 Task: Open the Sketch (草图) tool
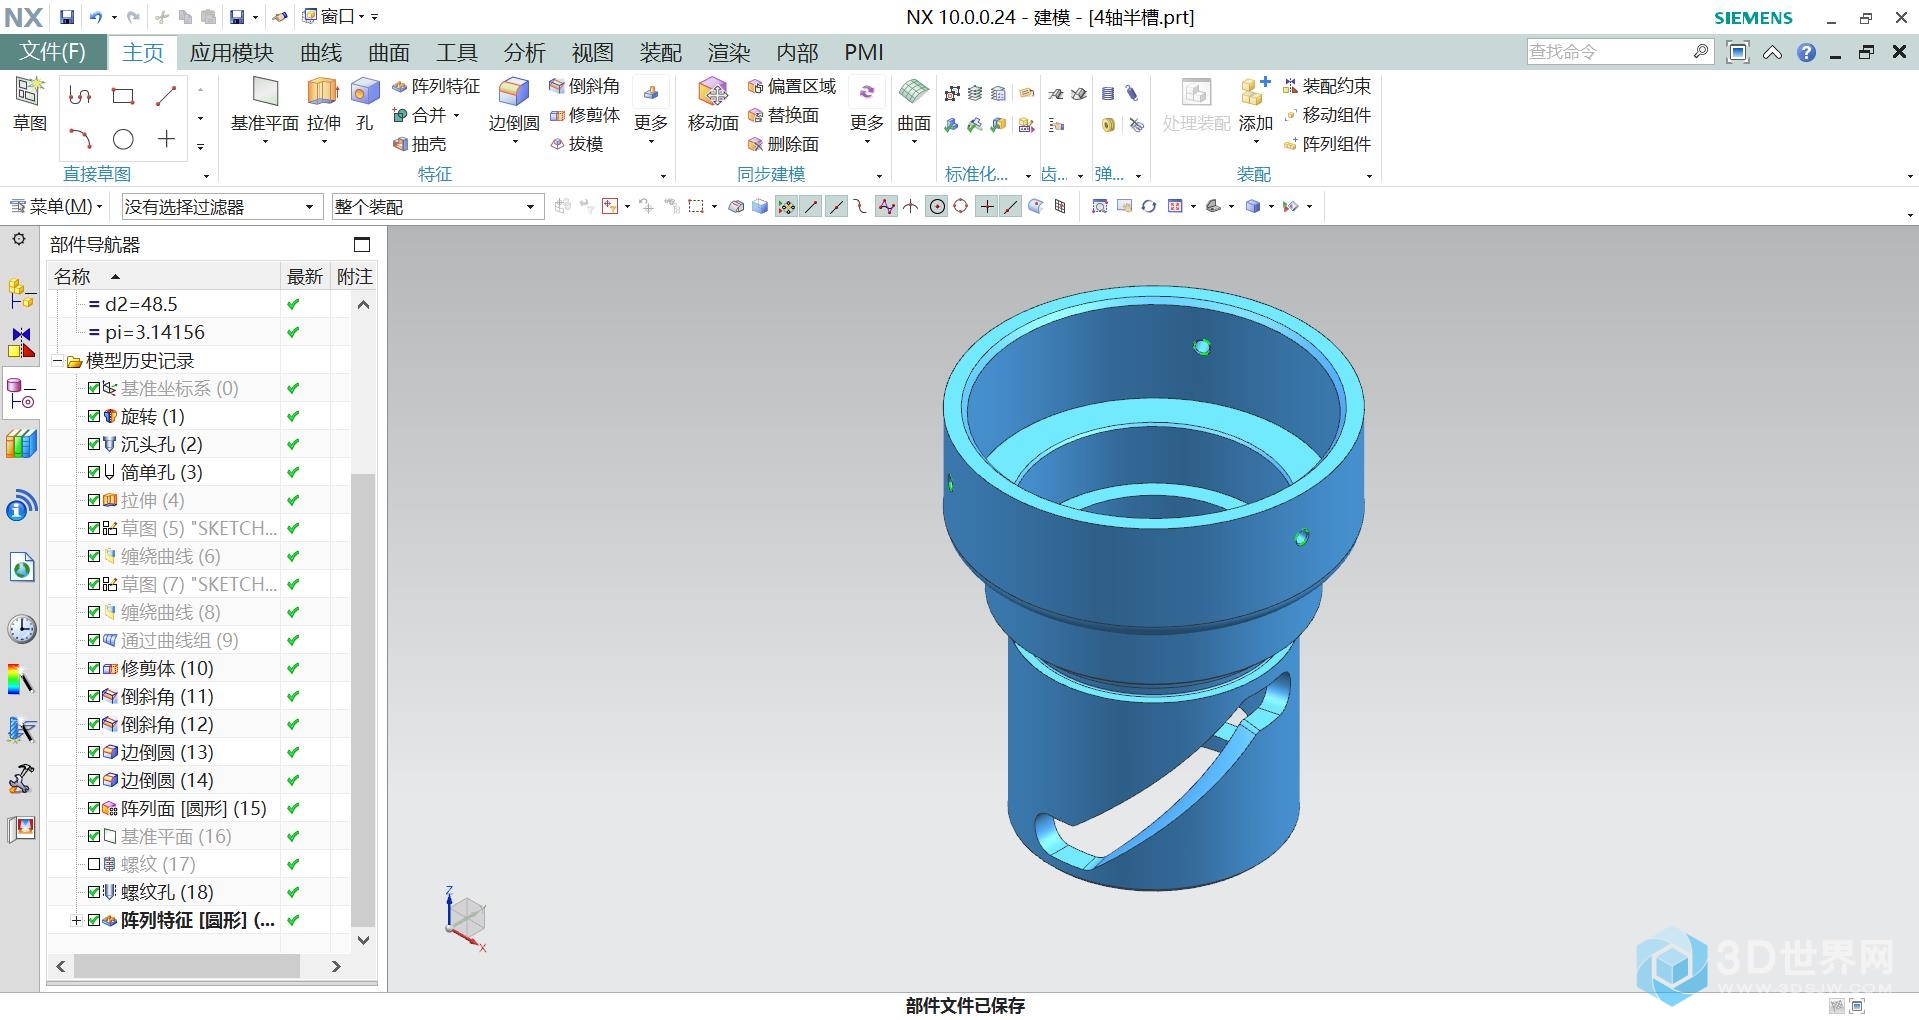29,104
